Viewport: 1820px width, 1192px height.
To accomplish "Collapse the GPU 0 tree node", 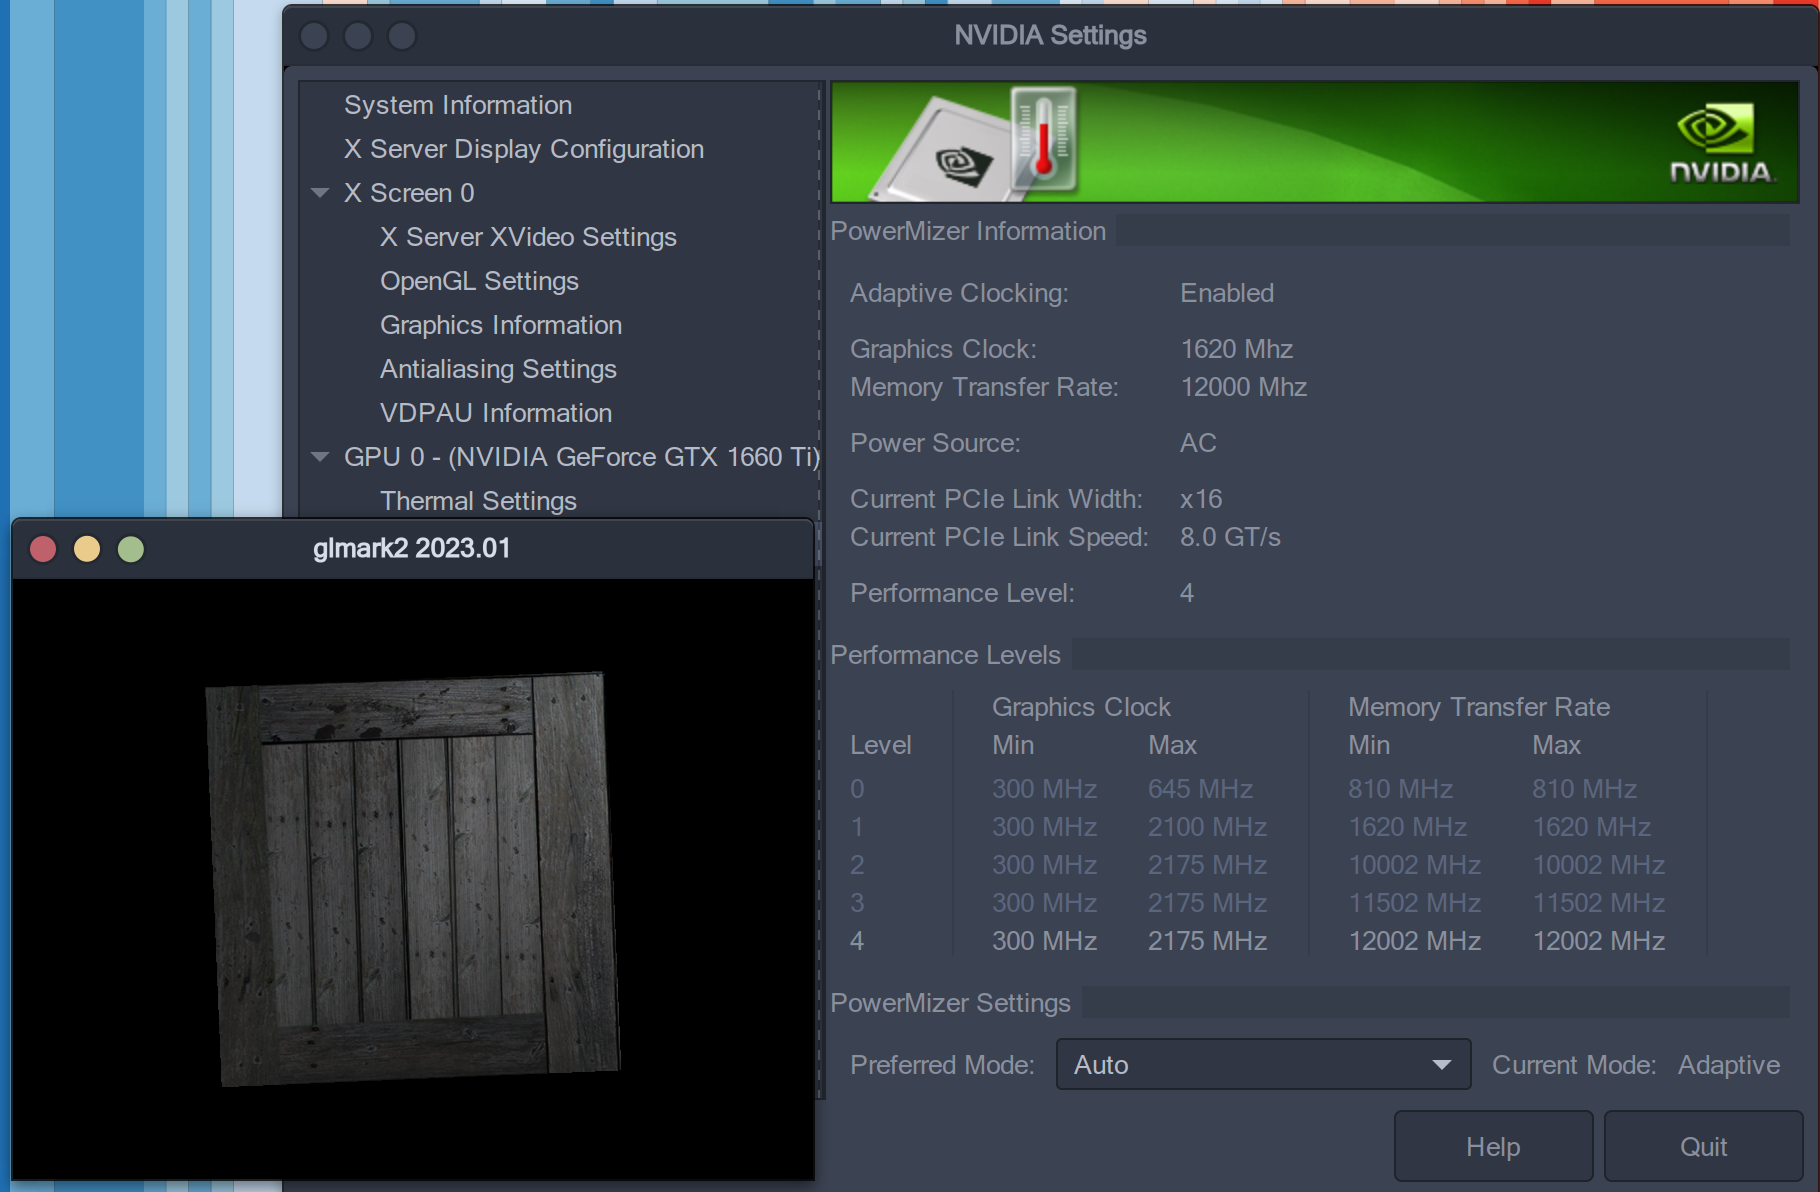I will point(320,457).
